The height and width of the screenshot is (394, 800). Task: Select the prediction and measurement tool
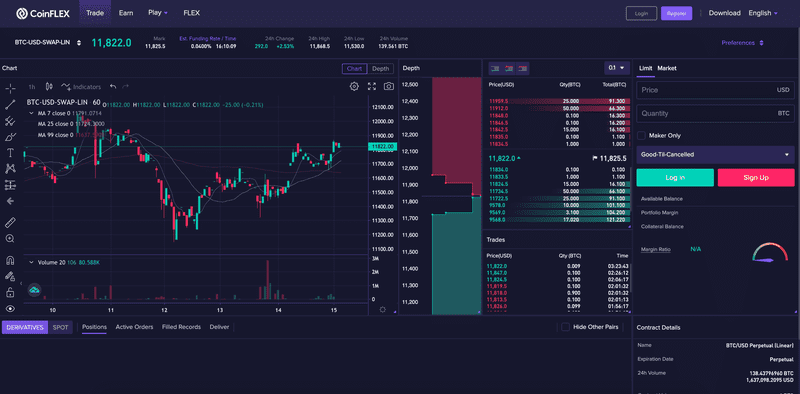(x=10, y=185)
